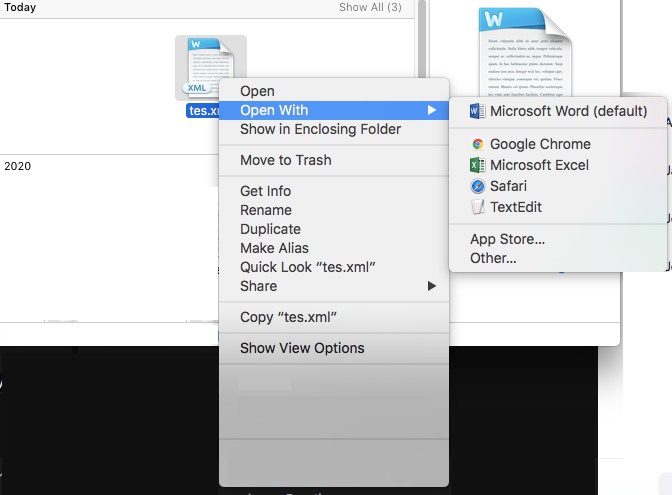Open Get Info for the file
Image resolution: width=672 pixels, height=495 pixels.
[x=265, y=191]
